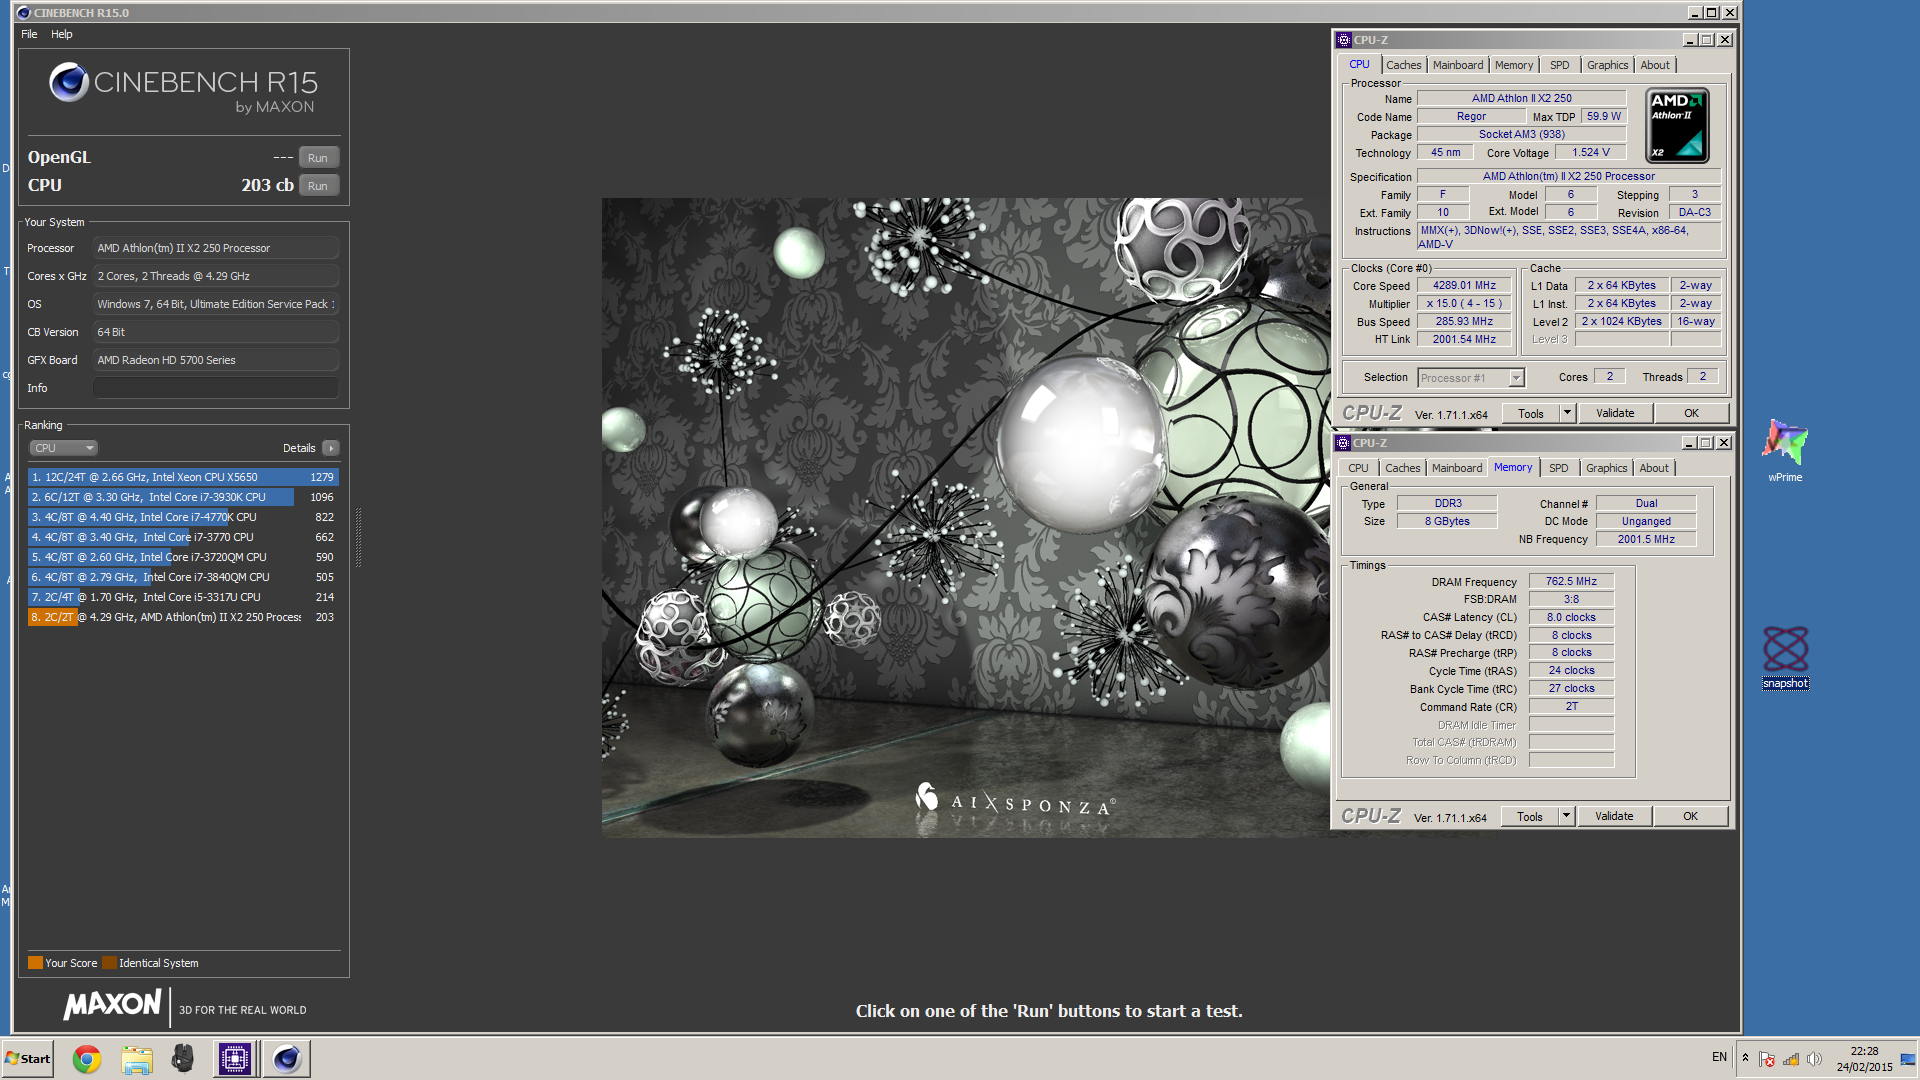Click the AMD Athlon II logo in CPU-Z
The width and height of the screenshot is (1920, 1080).
(1677, 126)
